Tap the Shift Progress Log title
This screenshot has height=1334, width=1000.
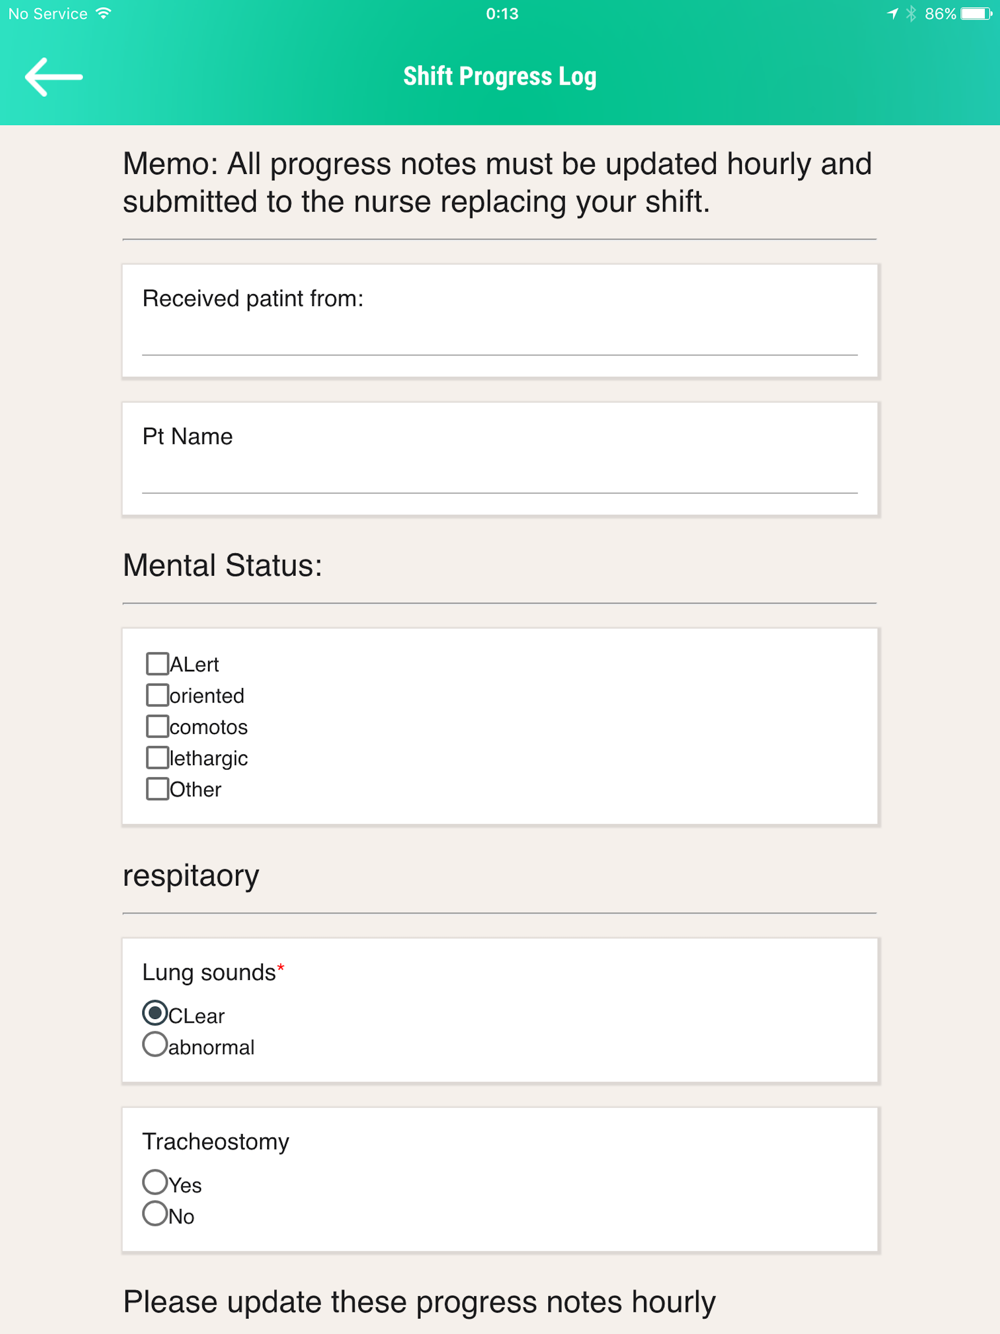500,77
